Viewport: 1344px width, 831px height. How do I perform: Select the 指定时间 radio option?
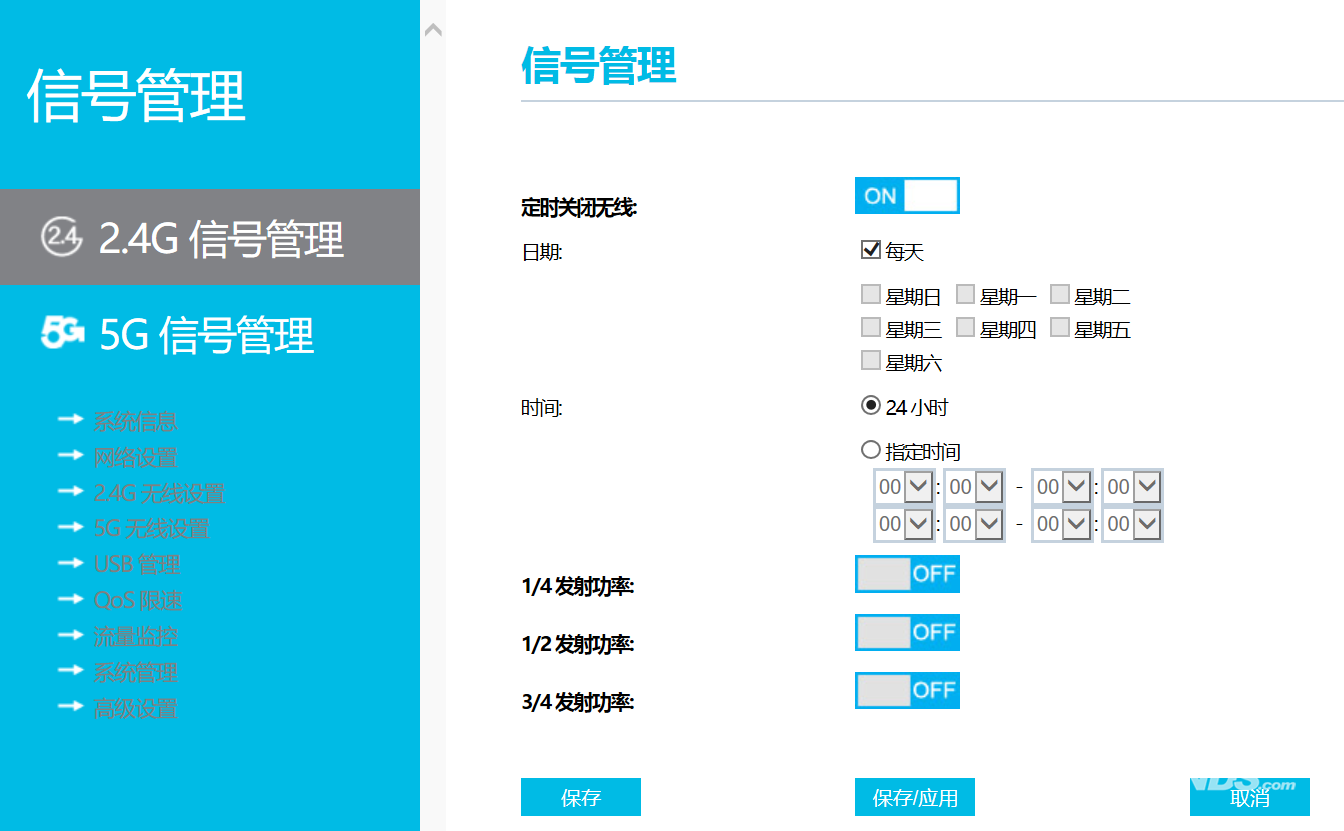(x=870, y=450)
